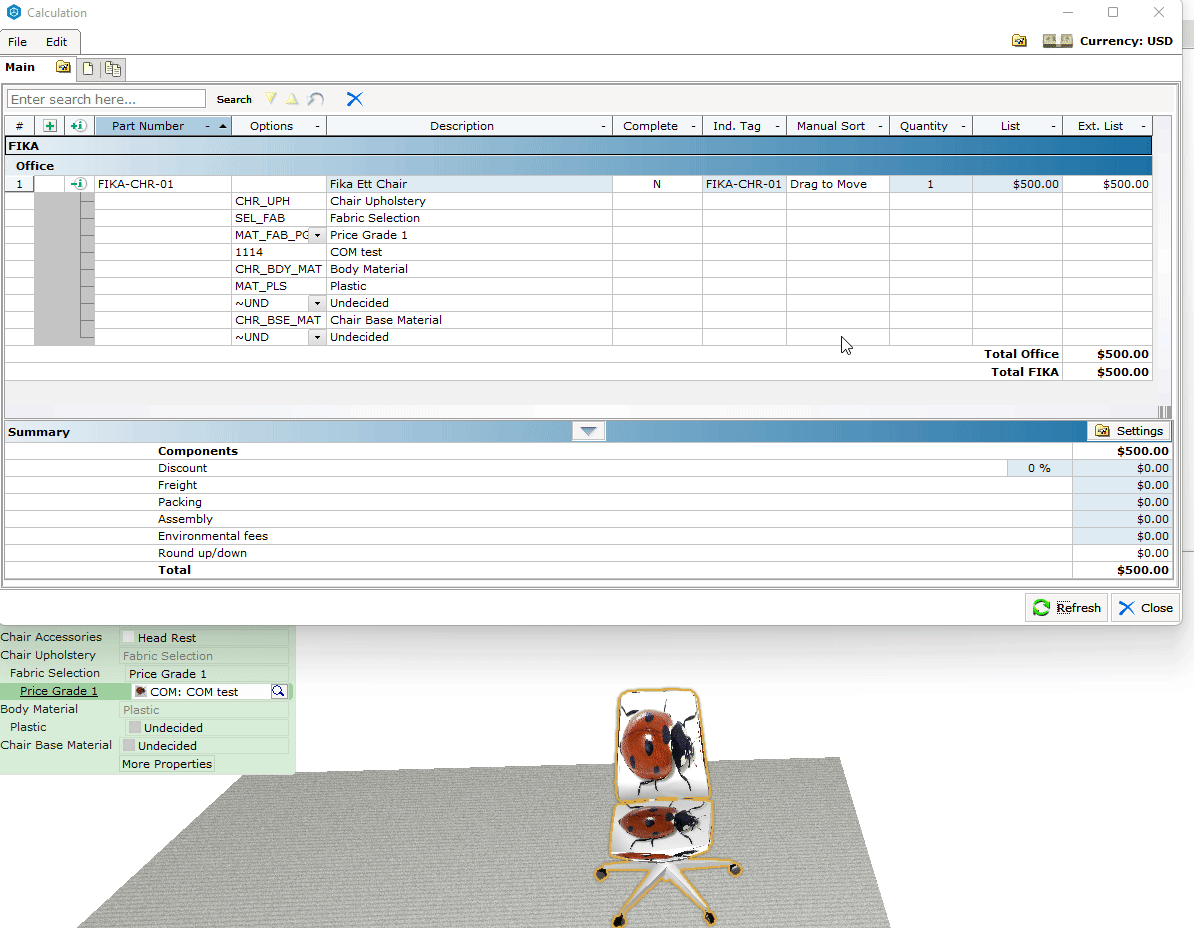Toggle the Plastic Undecided checkbox

point(135,727)
